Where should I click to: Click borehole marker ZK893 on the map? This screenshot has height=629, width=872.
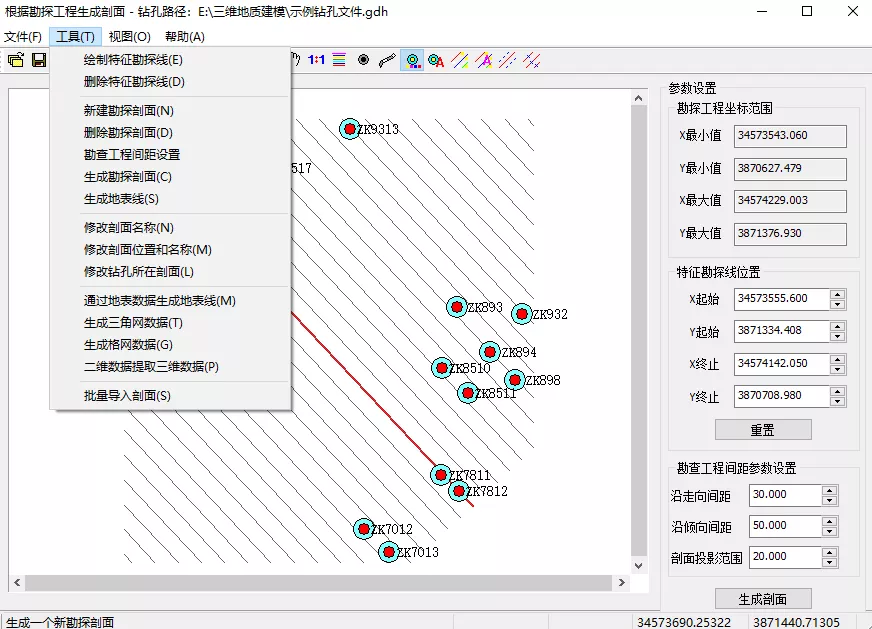[x=457, y=306]
